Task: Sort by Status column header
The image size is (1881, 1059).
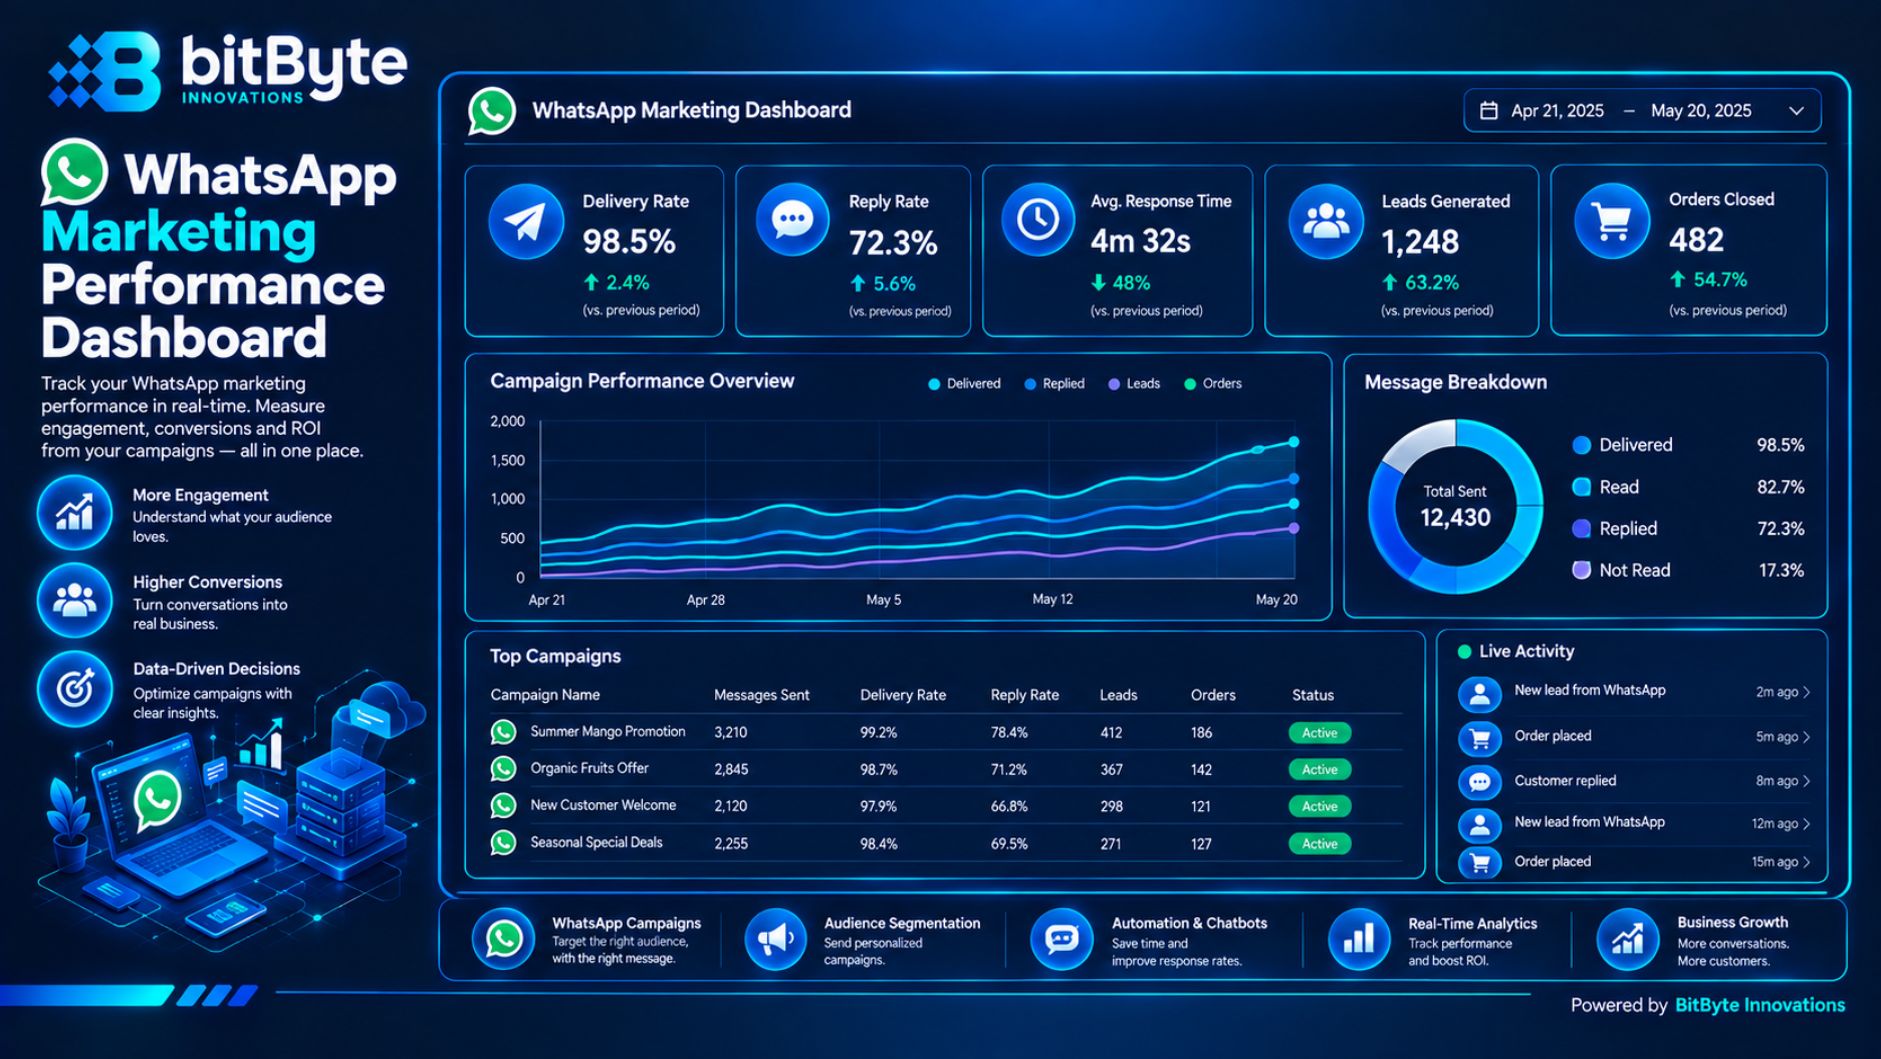Action: pos(1312,695)
